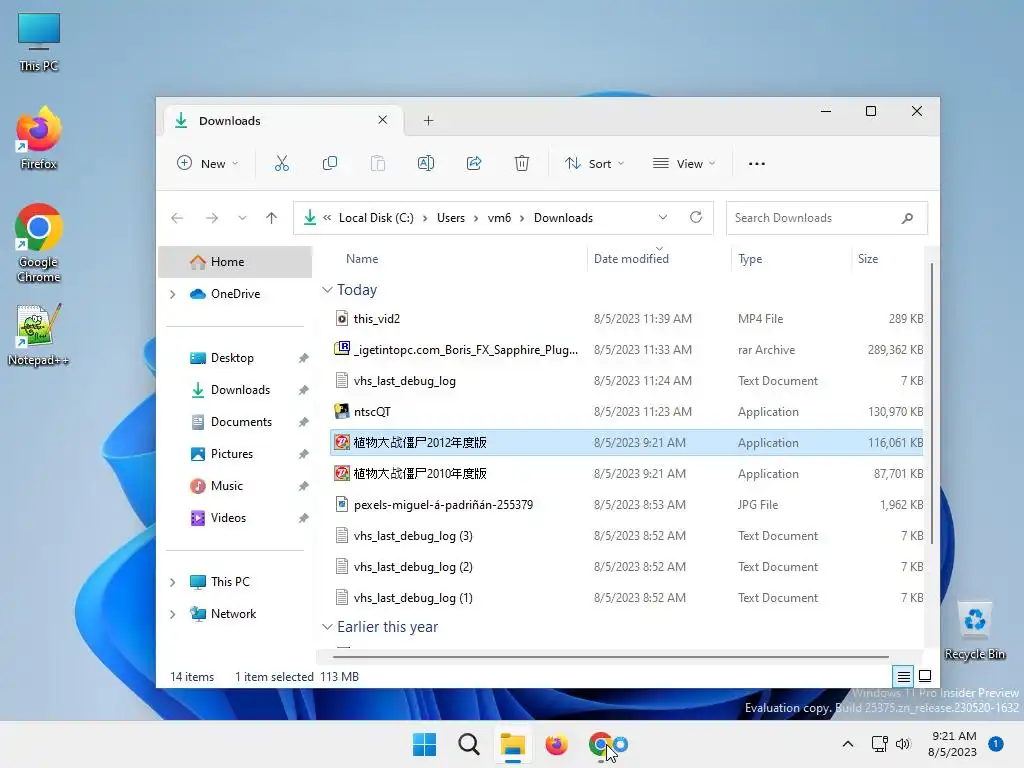
Task: Open the New dropdown menu
Action: pos(208,163)
